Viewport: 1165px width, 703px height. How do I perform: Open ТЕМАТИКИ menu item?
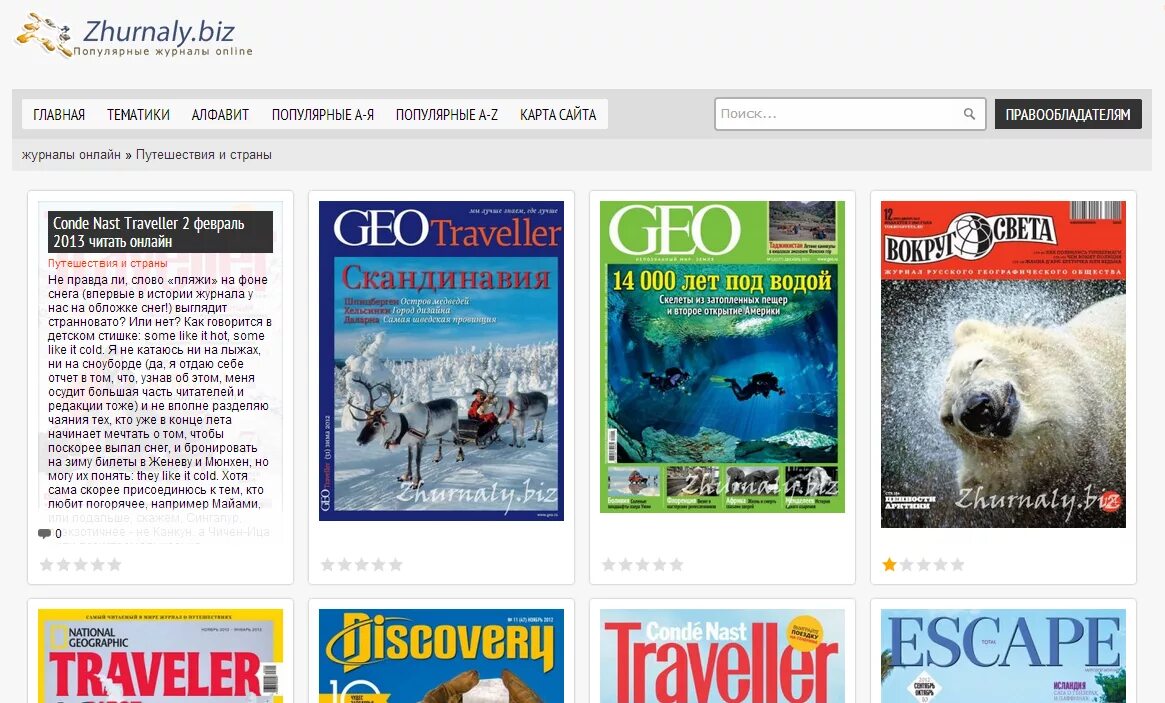point(138,114)
